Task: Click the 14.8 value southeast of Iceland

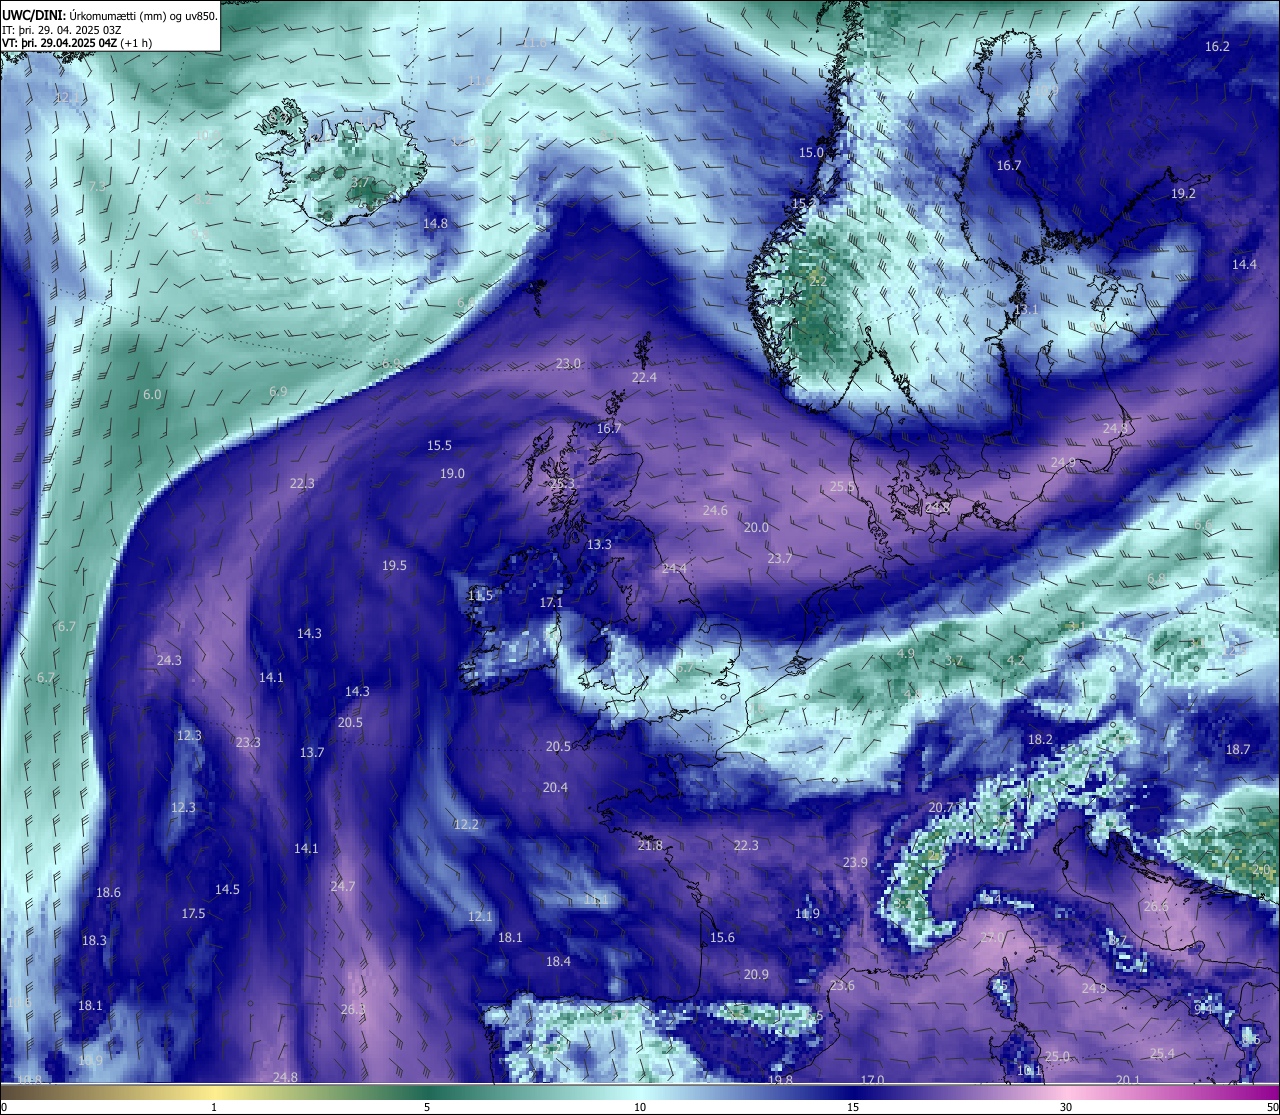Action: (435, 223)
